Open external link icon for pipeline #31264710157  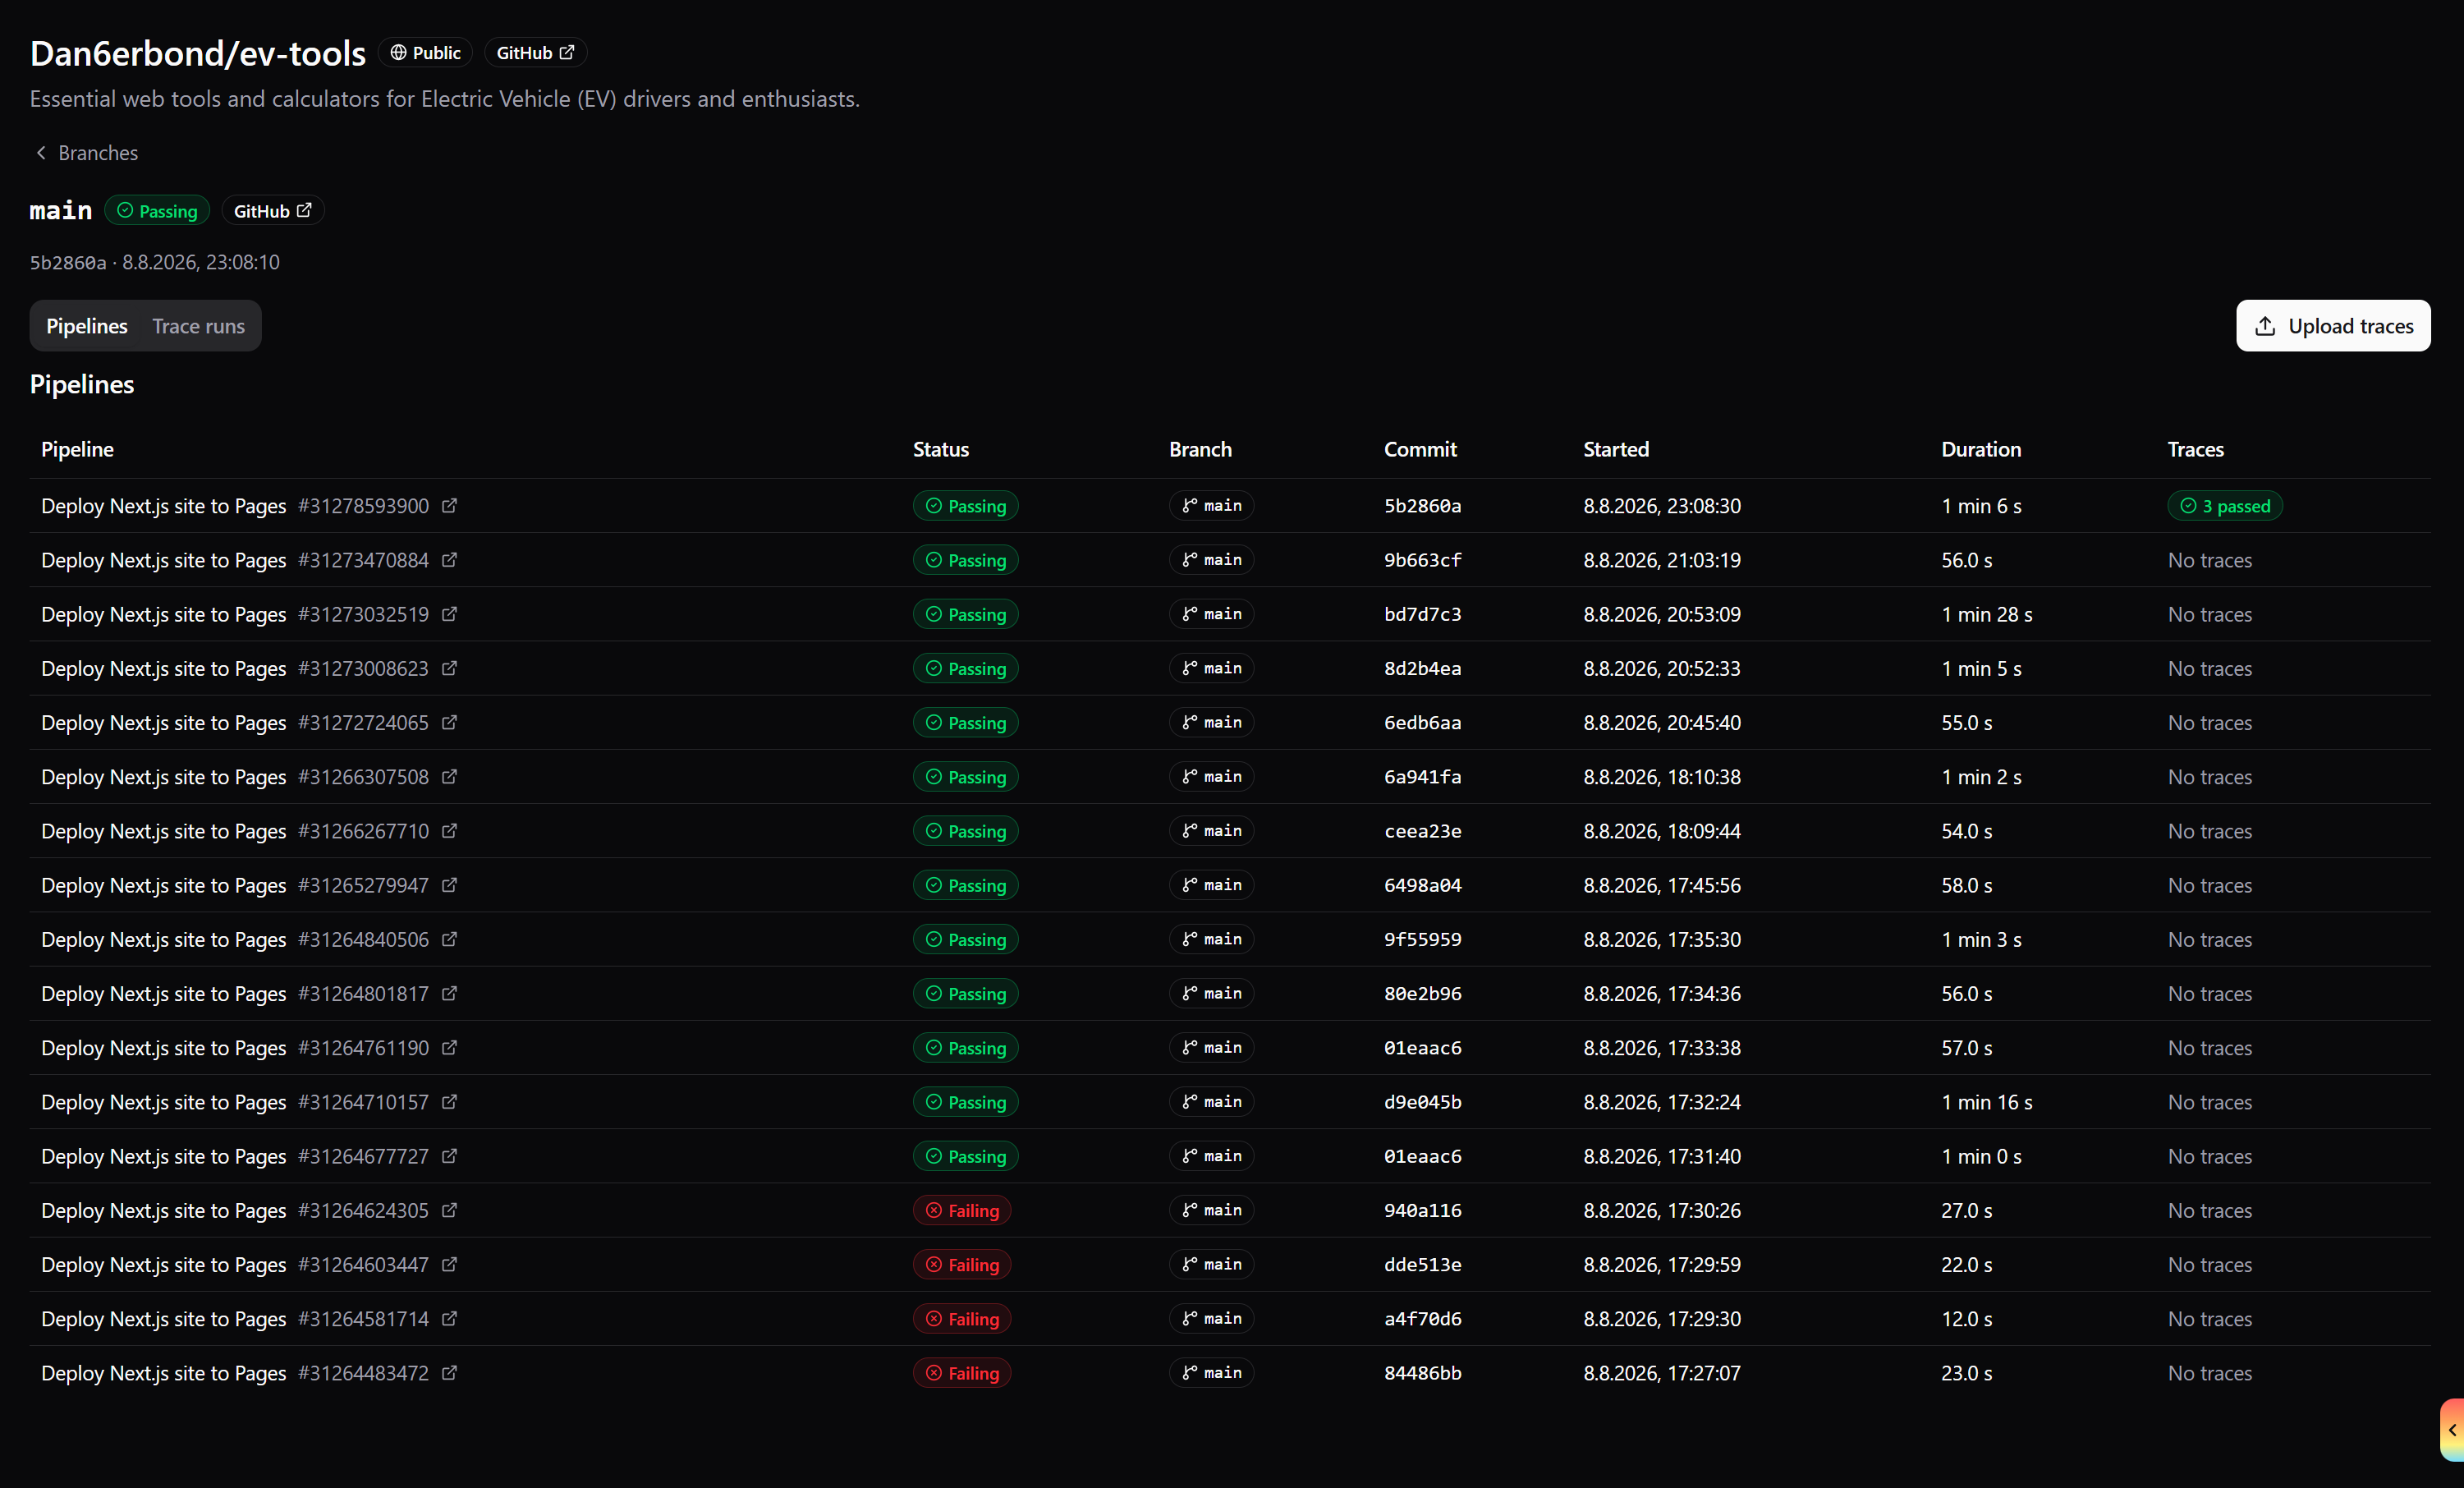click(449, 1102)
